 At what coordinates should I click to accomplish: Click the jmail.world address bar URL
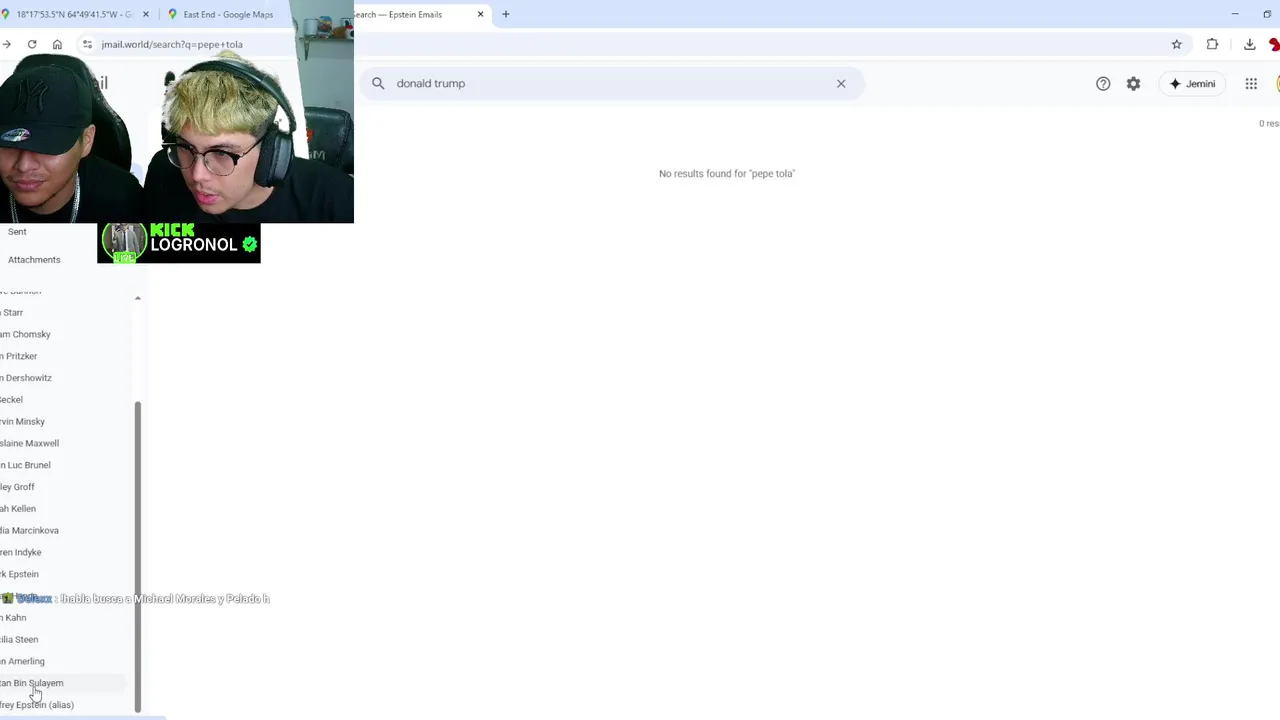coord(172,44)
